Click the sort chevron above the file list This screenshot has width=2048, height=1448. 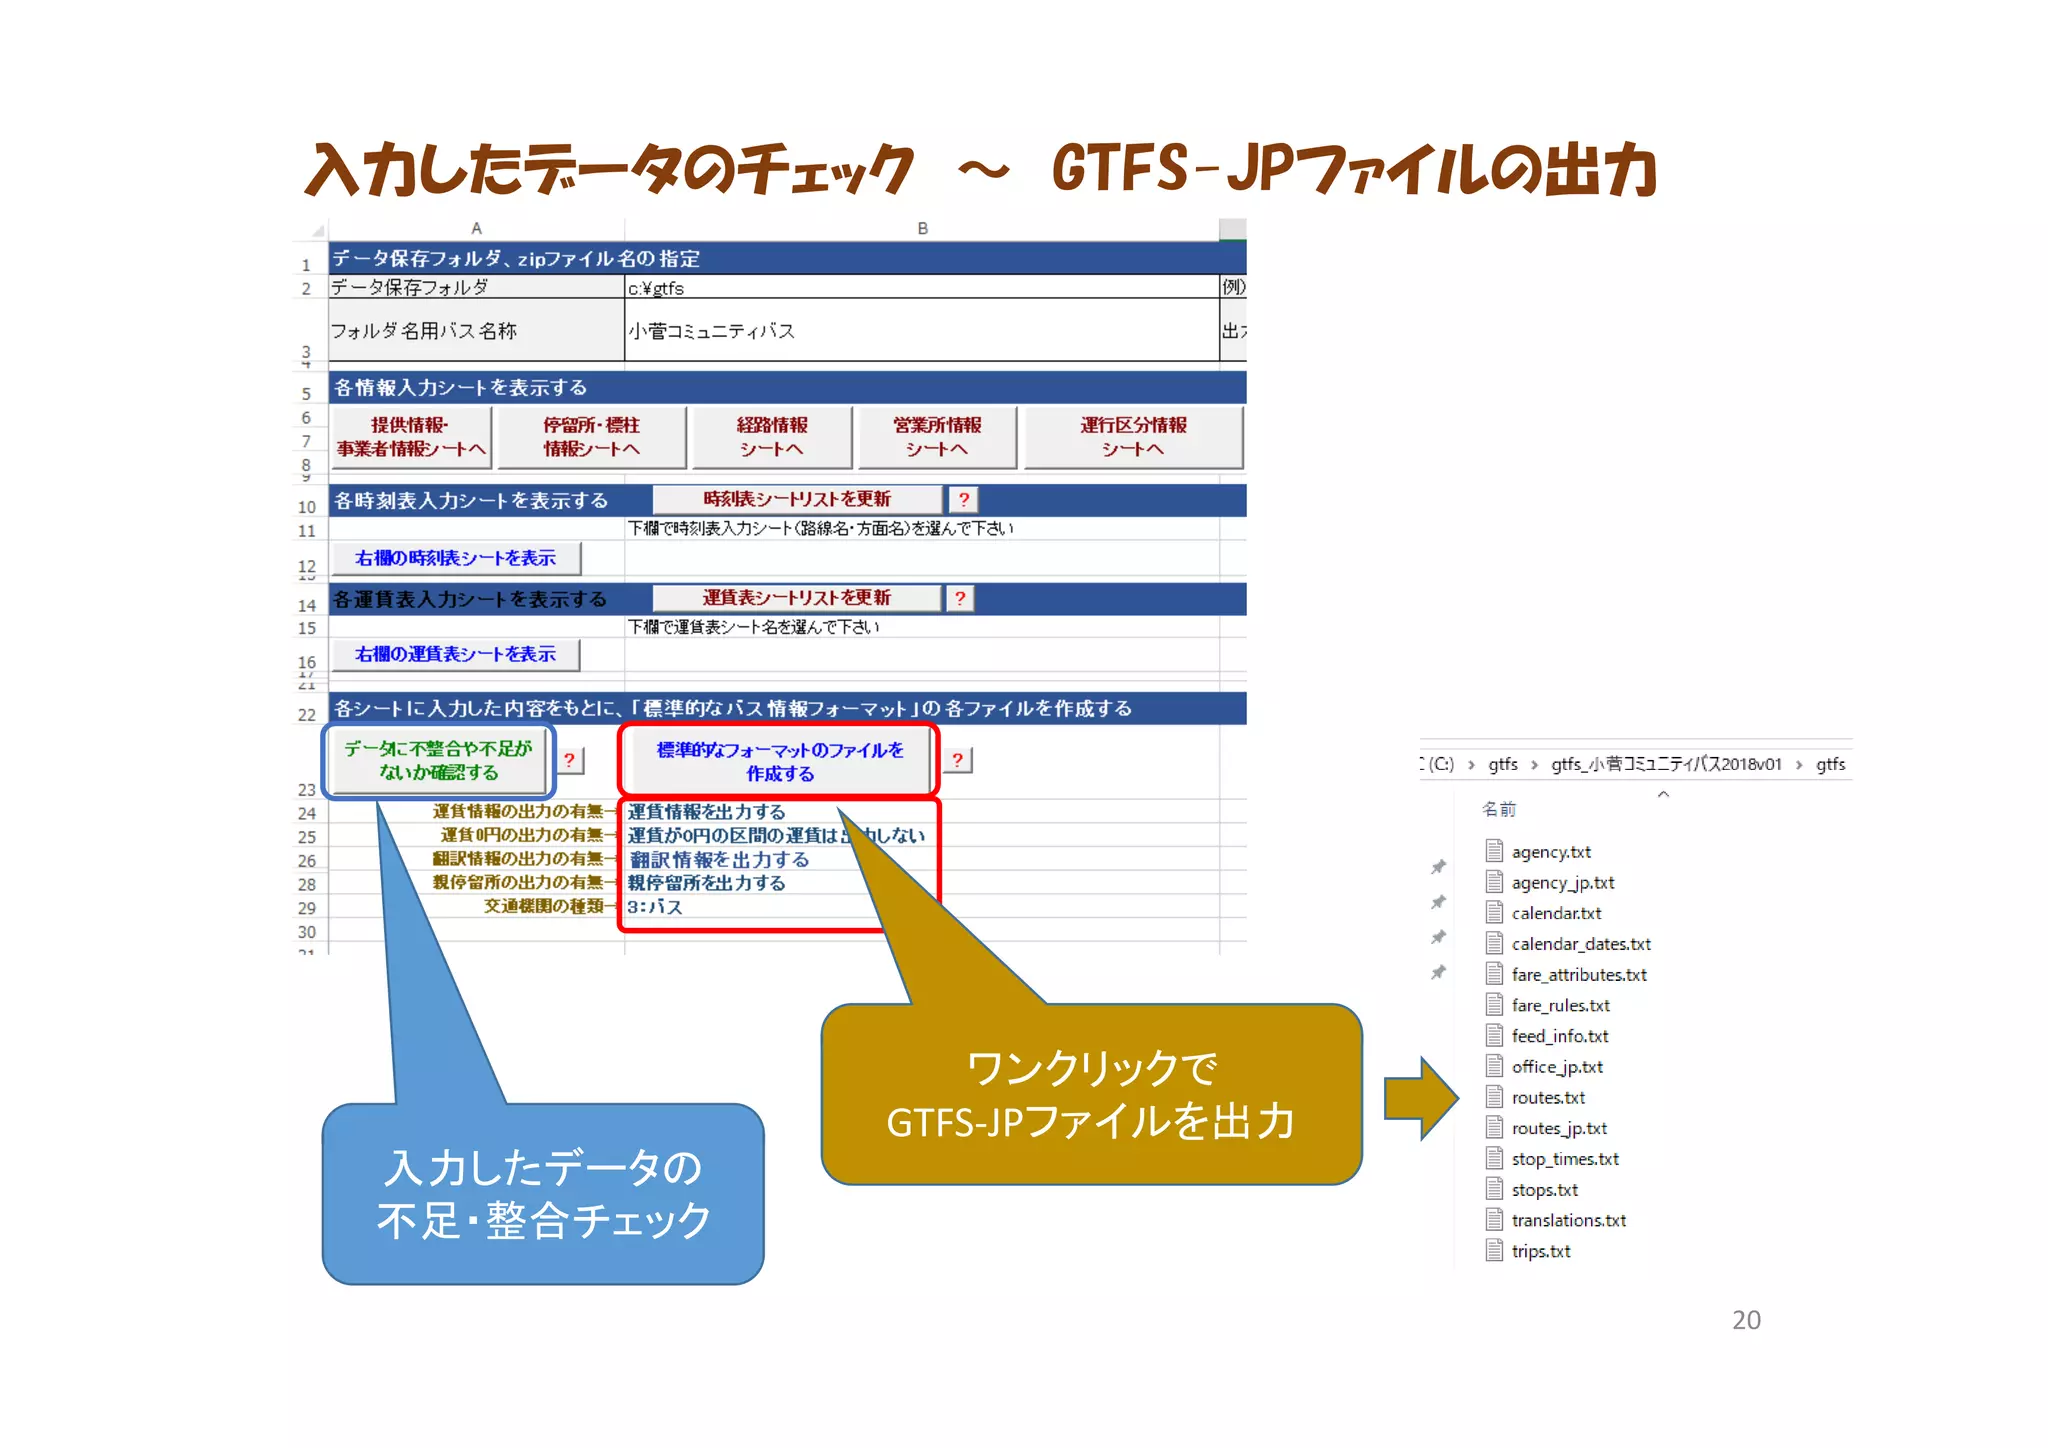[x=1663, y=794]
